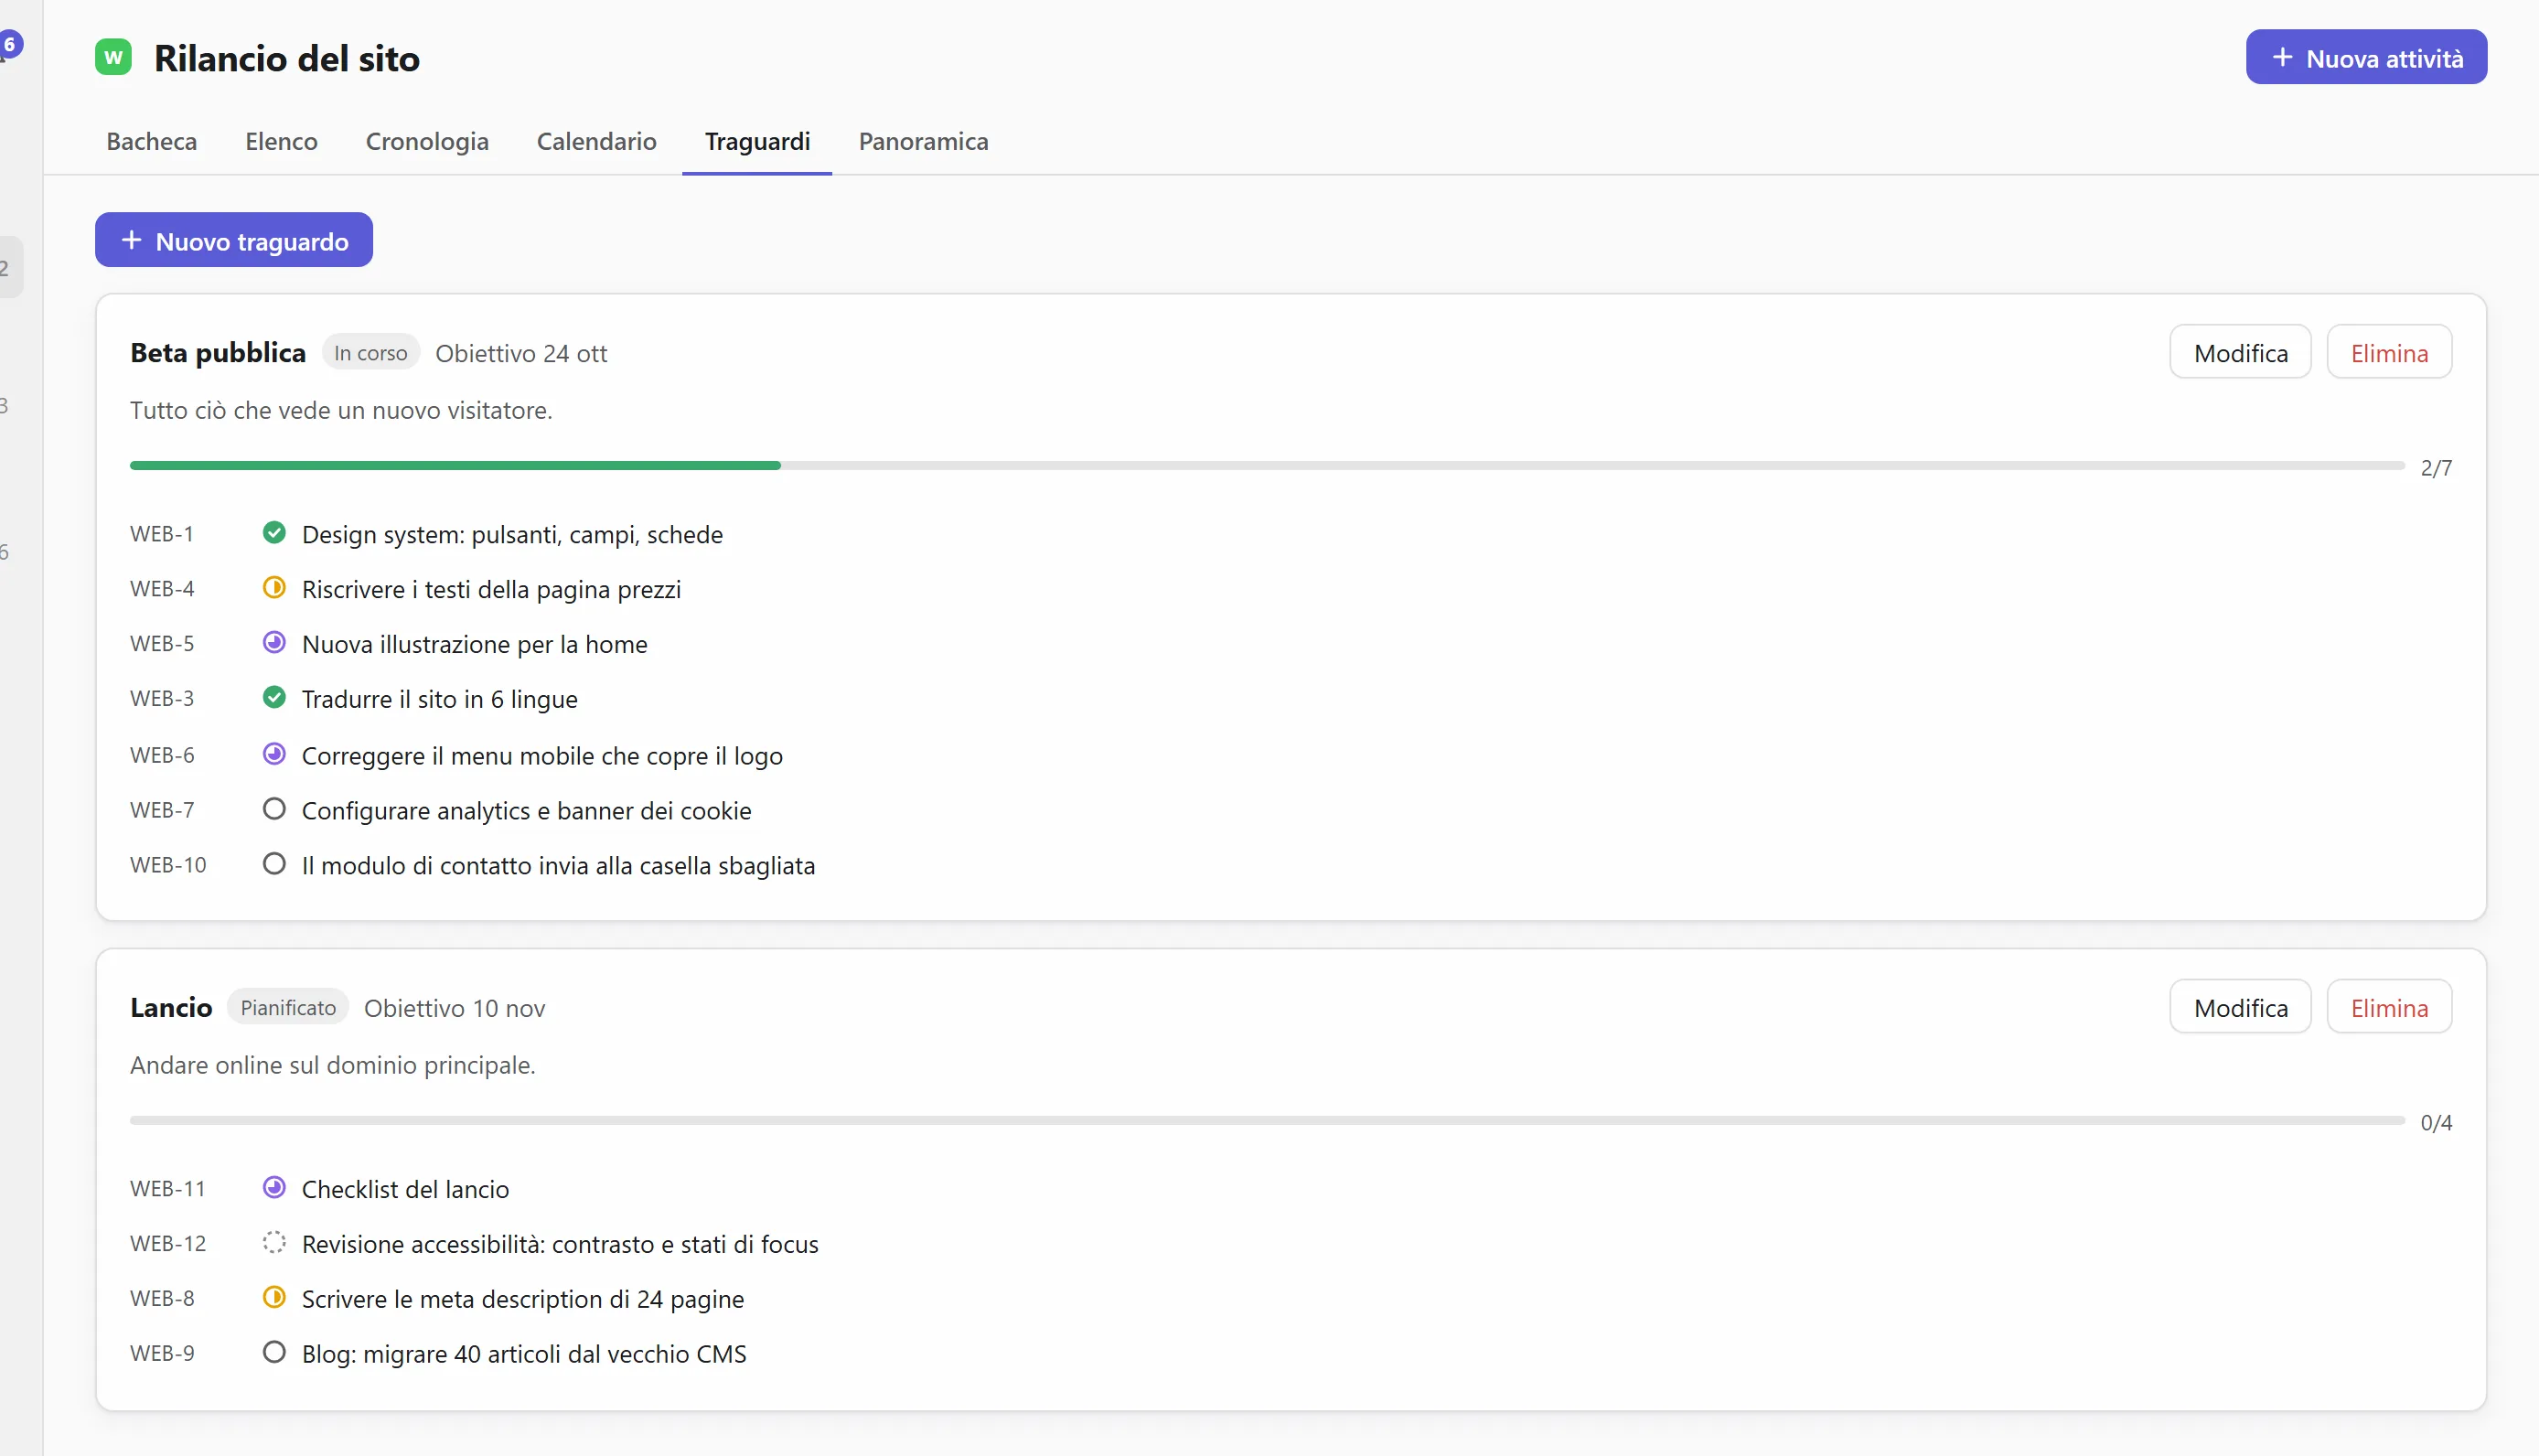Click the dashed backlog icon for WEB-12
This screenshot has height=1456, width=2539.
pos(274,1243)
